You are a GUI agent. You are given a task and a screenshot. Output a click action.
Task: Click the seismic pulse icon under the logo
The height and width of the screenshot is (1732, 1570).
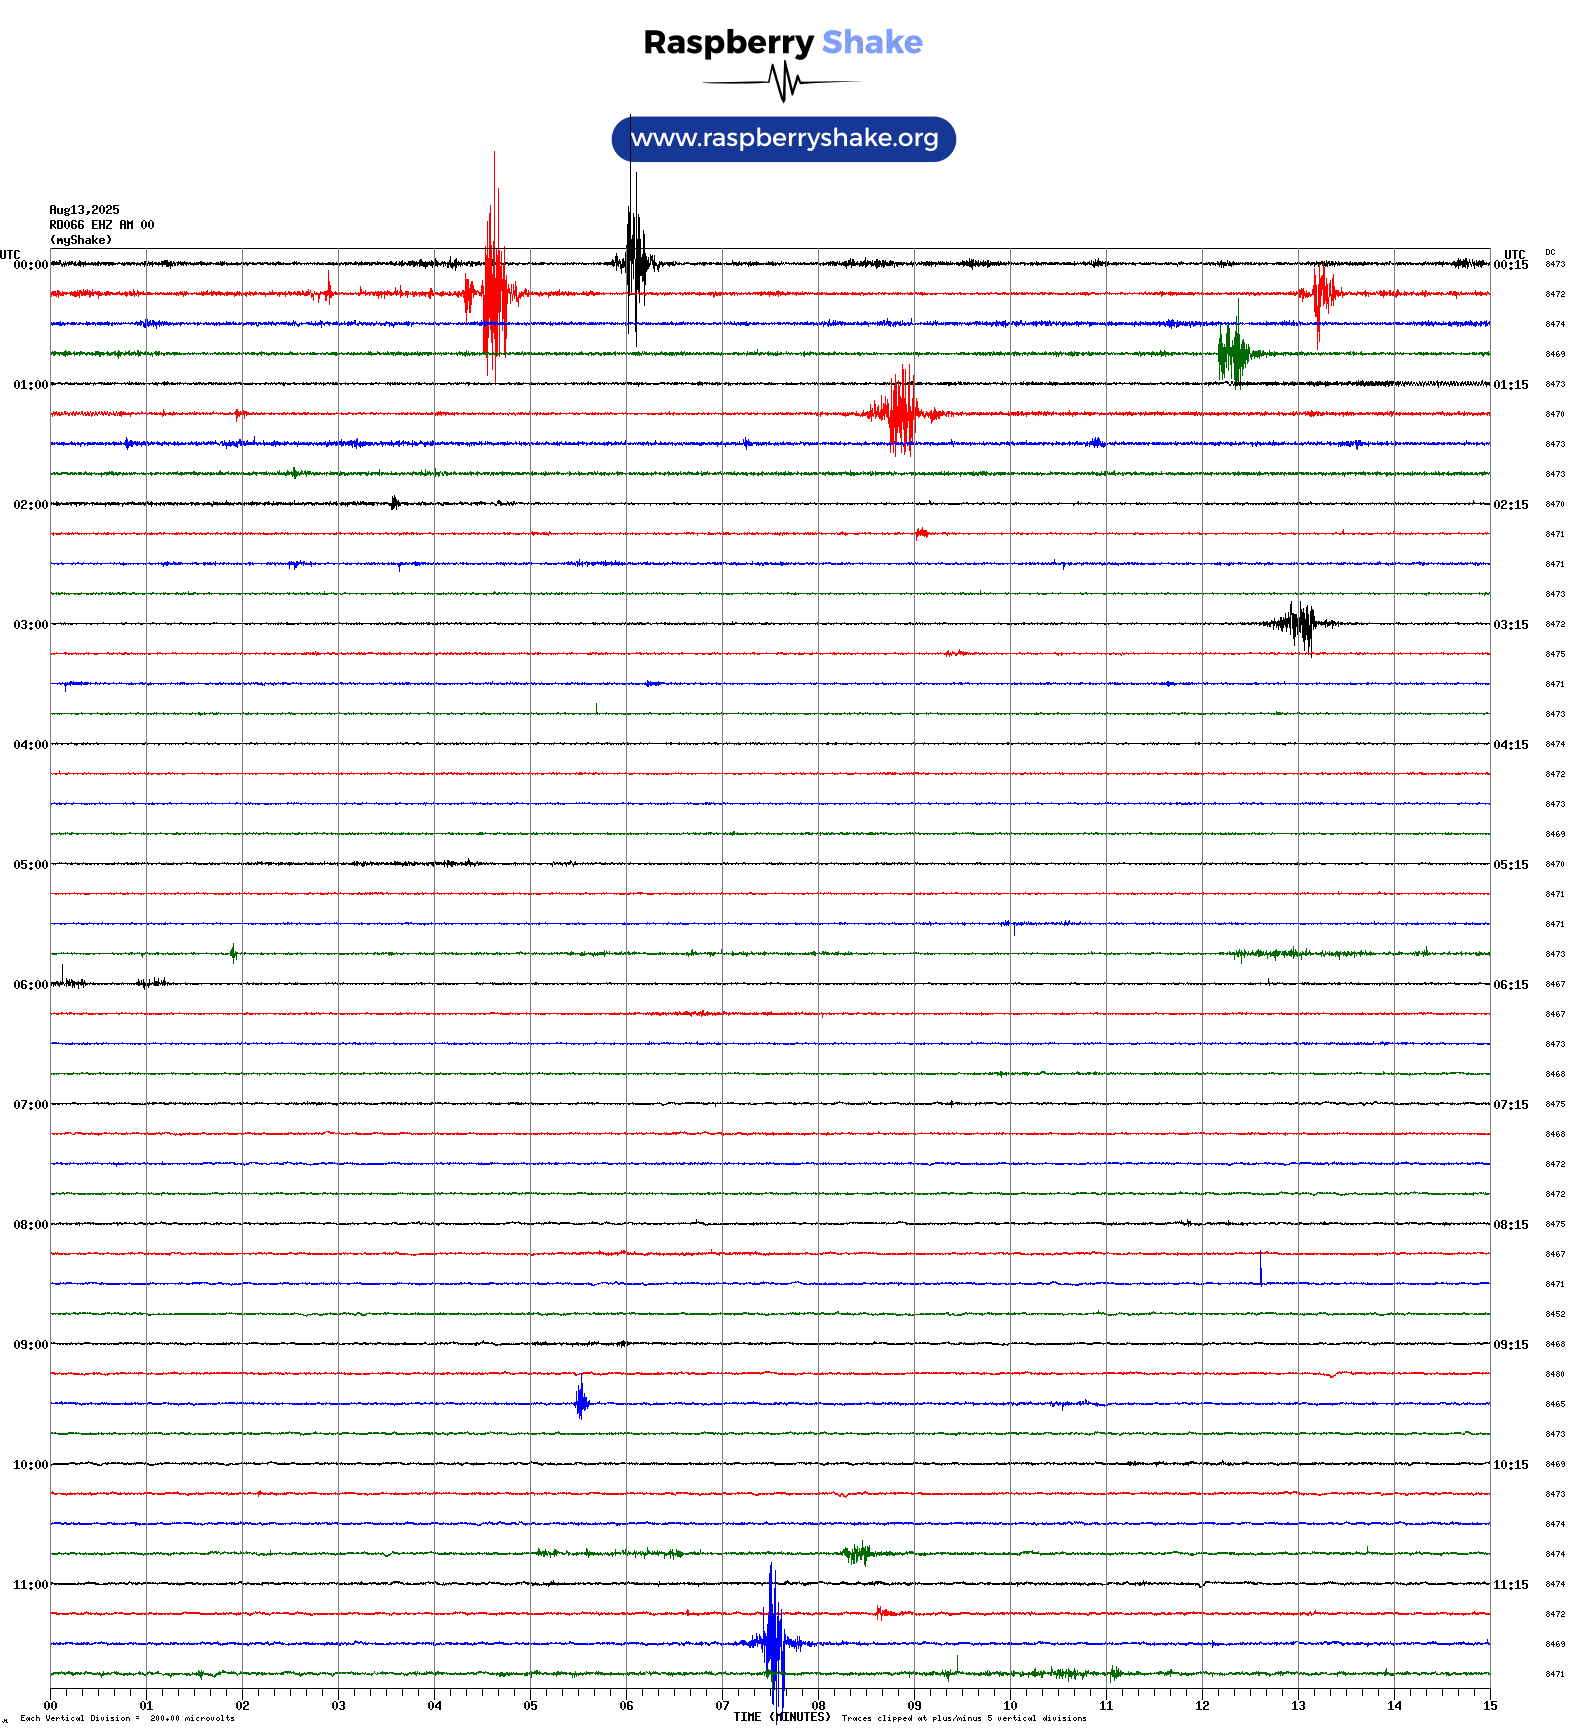[782, 82]
